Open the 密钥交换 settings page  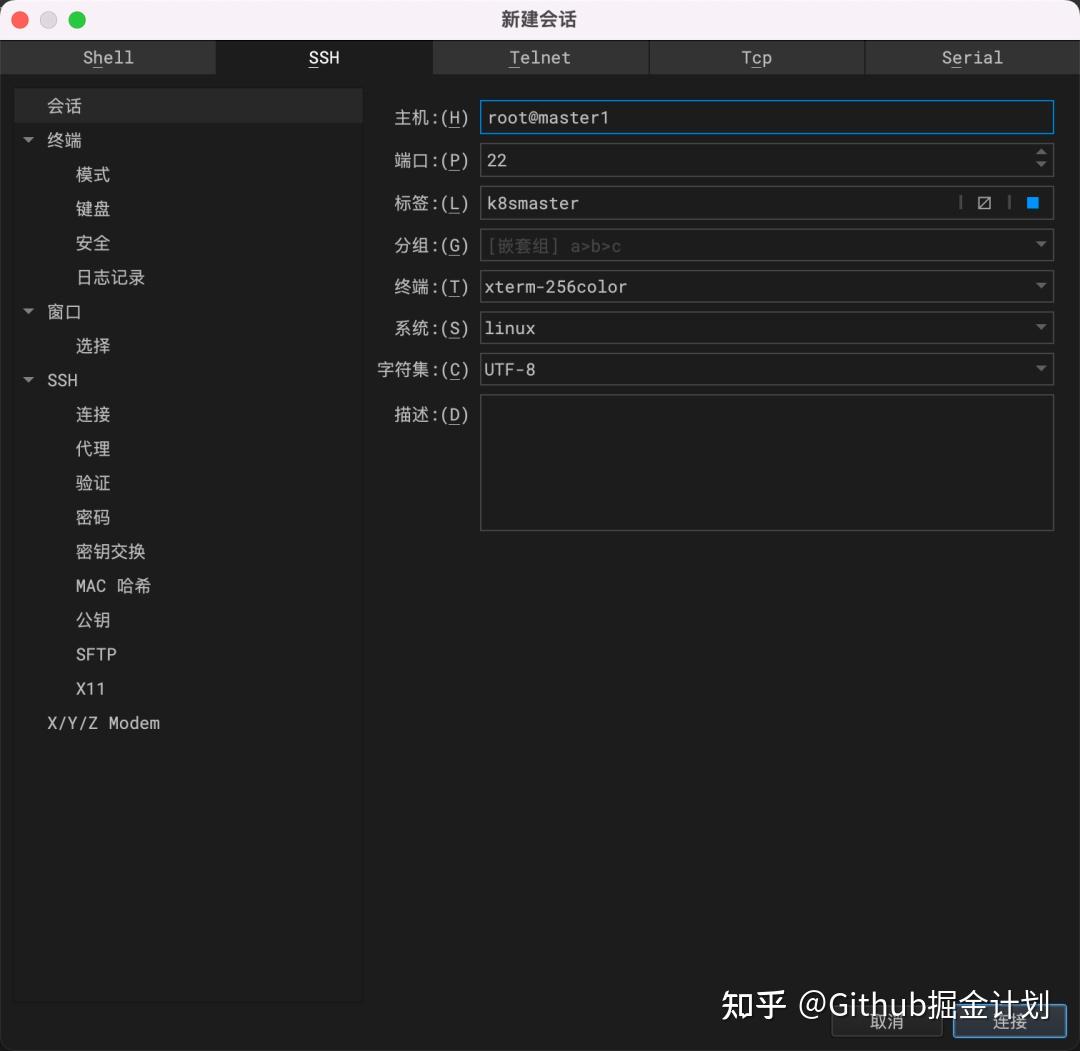point(110,552)
